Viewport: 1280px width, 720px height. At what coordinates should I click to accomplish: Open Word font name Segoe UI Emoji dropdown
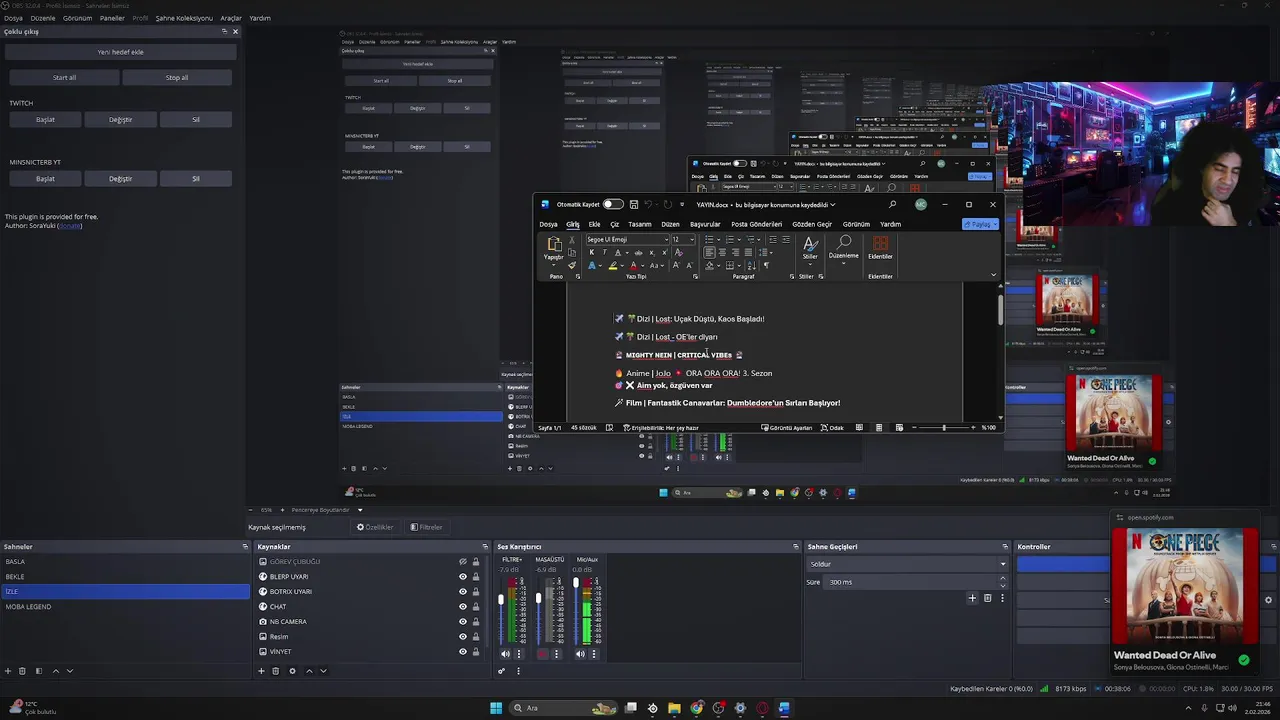(666, 240)
